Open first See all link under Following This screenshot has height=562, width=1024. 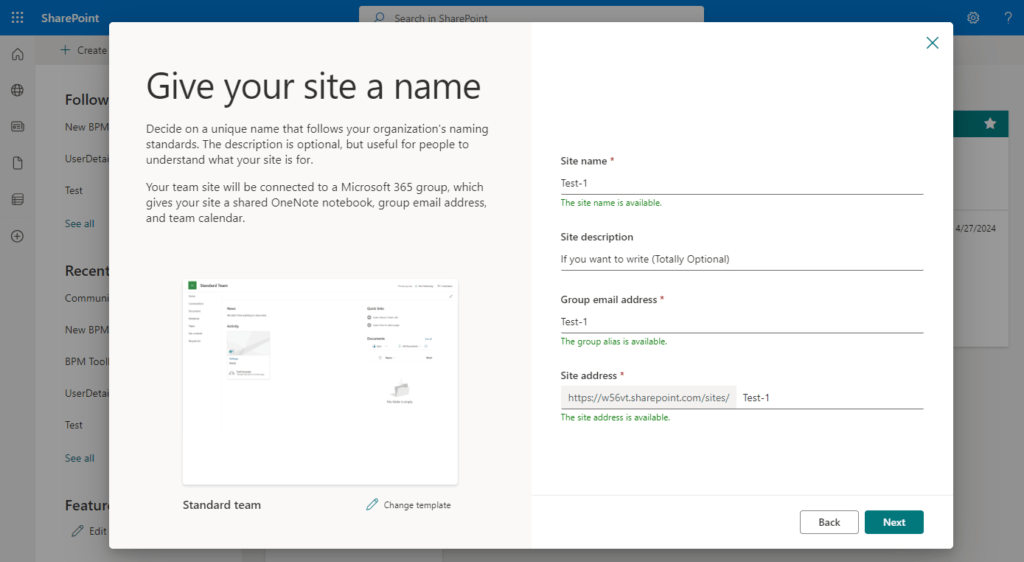click(80, 223)
